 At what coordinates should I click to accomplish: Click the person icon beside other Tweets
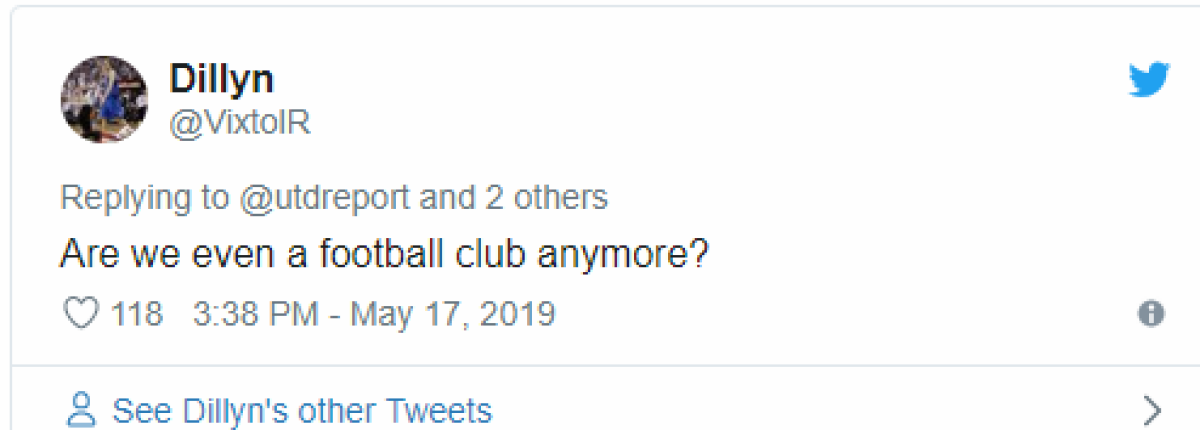pyautogui.click(x=81, y=410)
